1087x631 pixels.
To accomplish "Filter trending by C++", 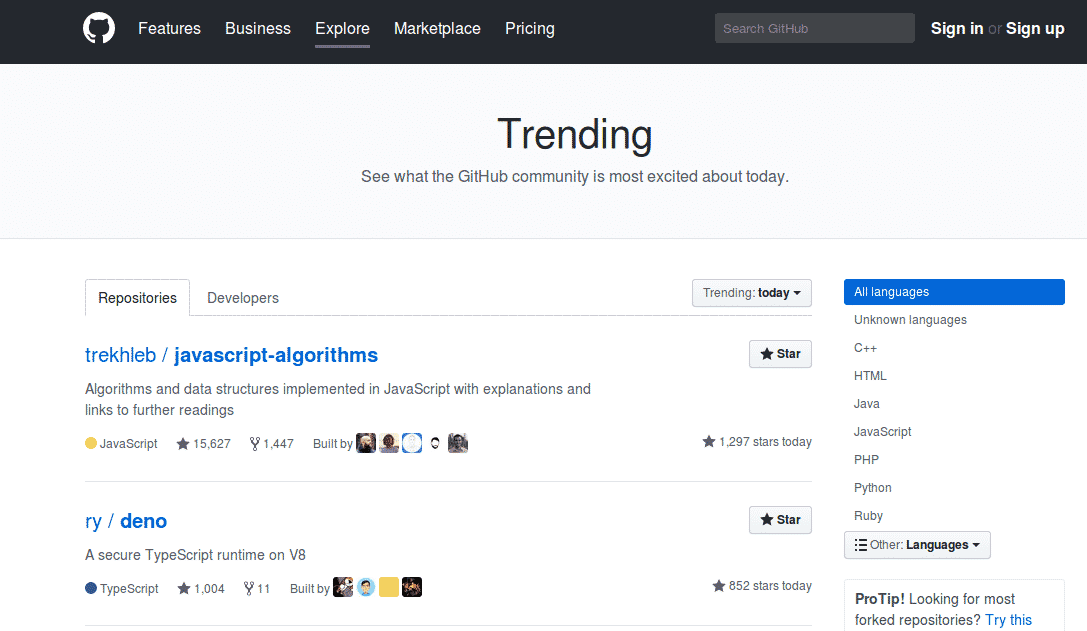I will (865, 348).
